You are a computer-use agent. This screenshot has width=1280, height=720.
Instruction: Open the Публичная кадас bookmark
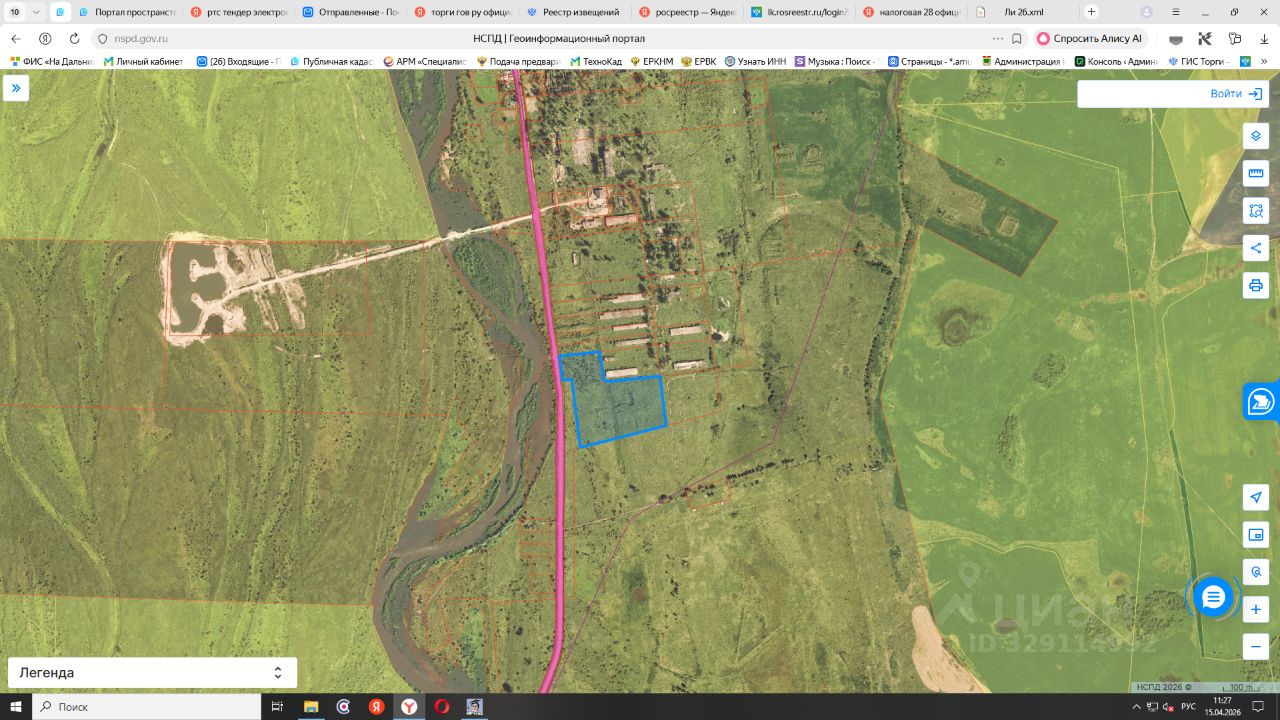point(330,61)
